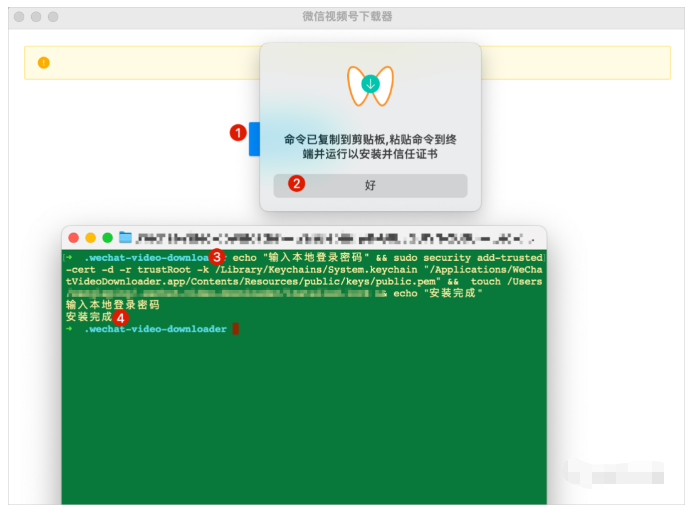Close the terminal with the red button

pos(73,238)
